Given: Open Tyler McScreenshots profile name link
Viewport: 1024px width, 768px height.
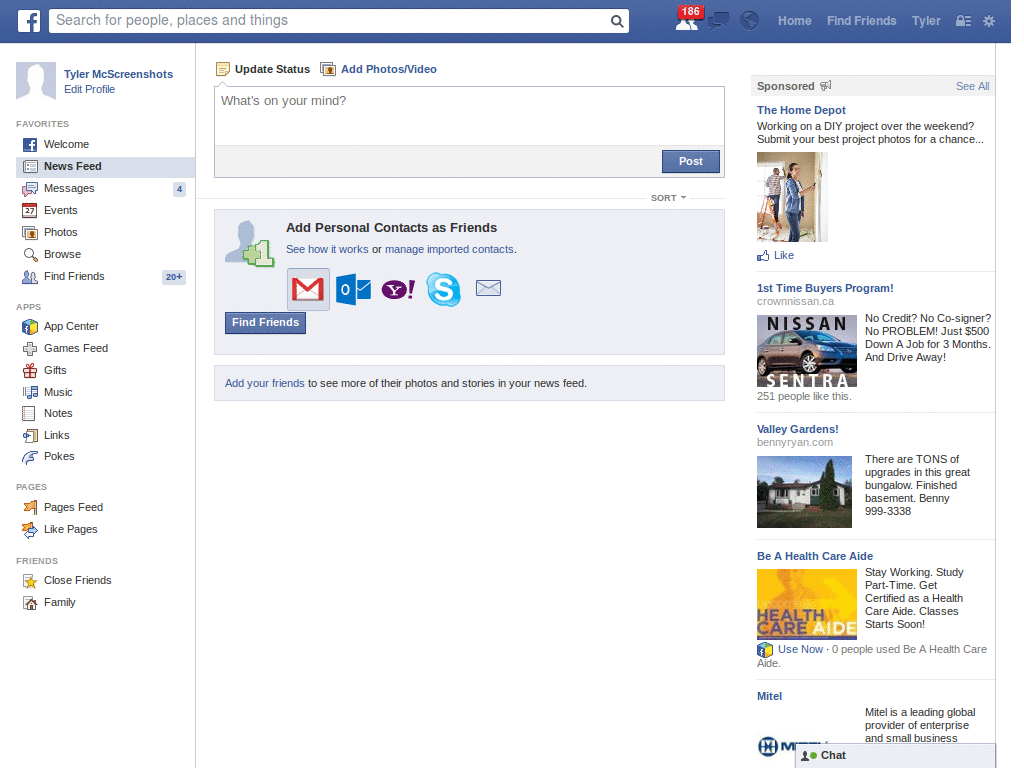Looking at the screenshot, I should (118, 74).
